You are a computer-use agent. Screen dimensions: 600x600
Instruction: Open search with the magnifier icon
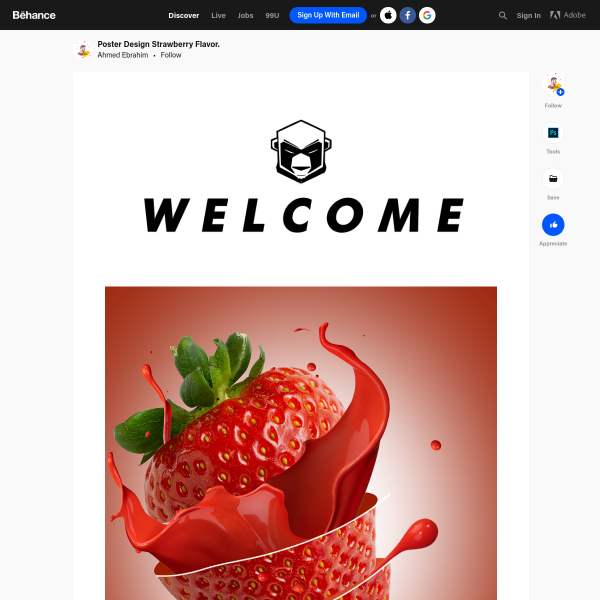click(x=503, y=15)
